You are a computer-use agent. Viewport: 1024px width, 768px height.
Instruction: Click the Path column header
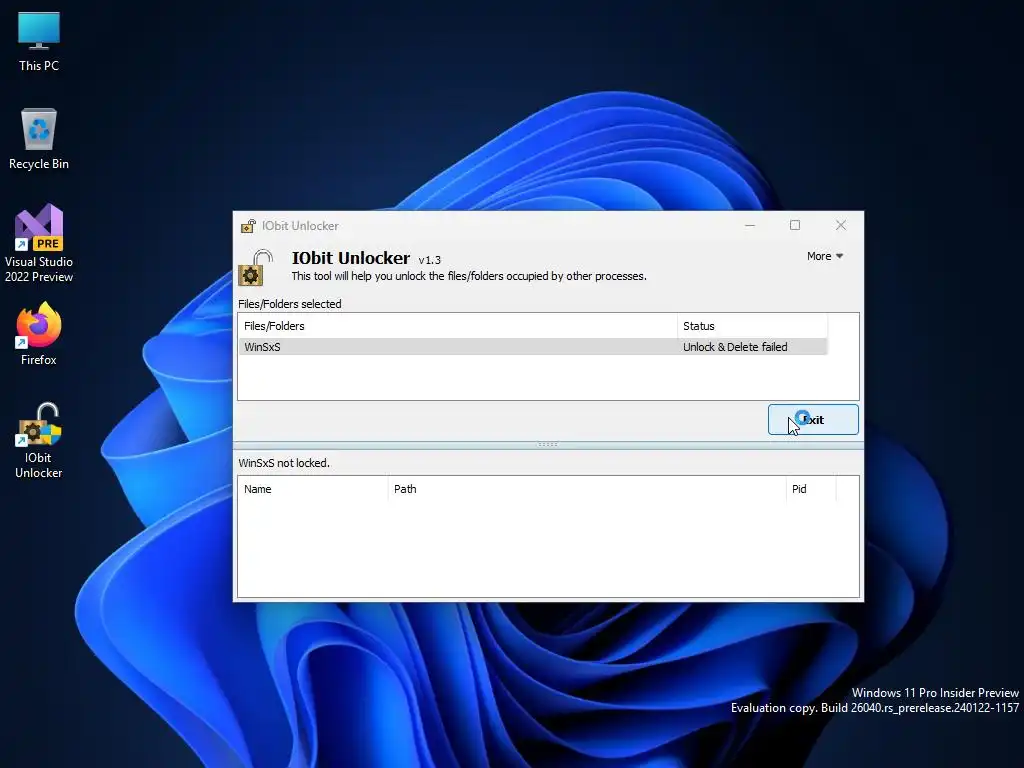point(587,489)
